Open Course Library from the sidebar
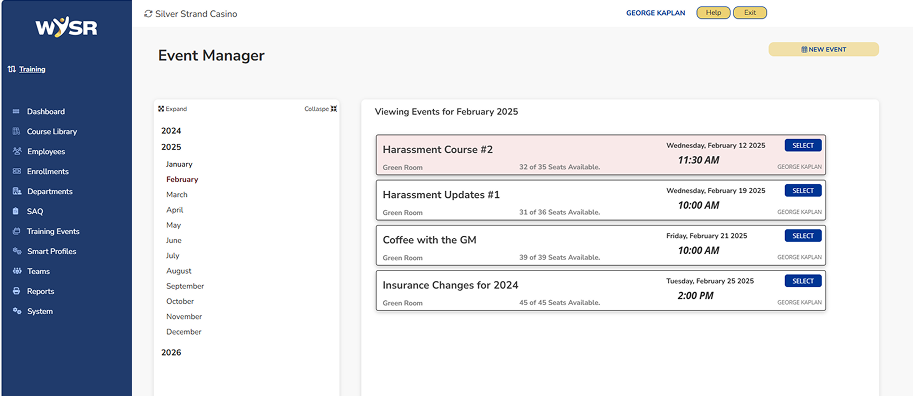Image resolution: width=913 pixels, height=396 pixels. pos(52,132)
